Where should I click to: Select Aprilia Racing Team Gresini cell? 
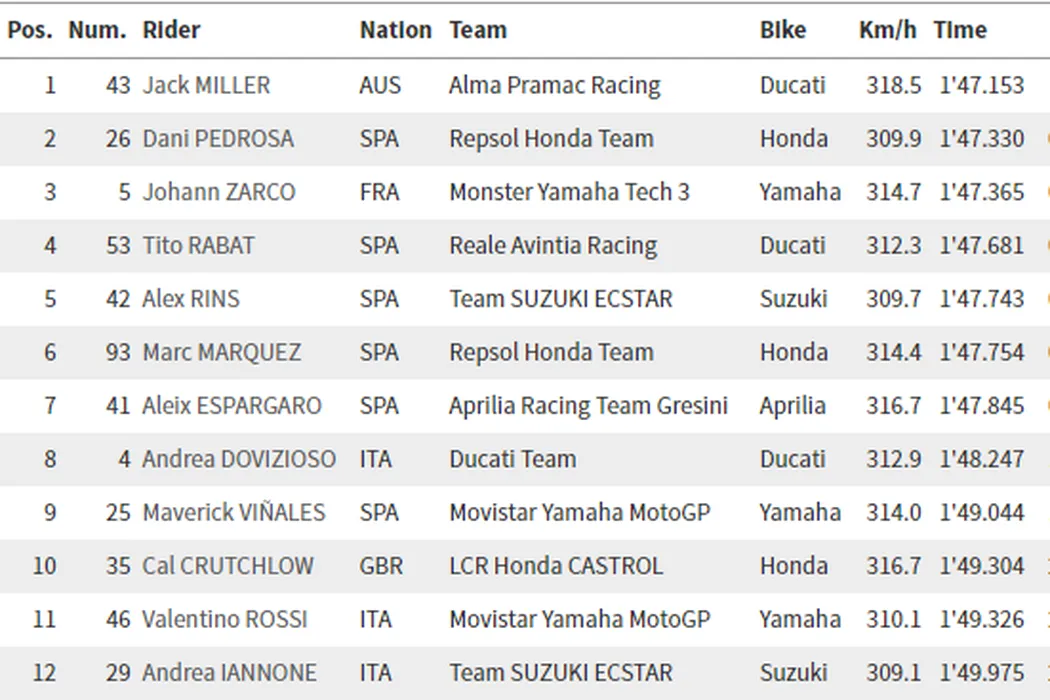(x=588, y=405)
